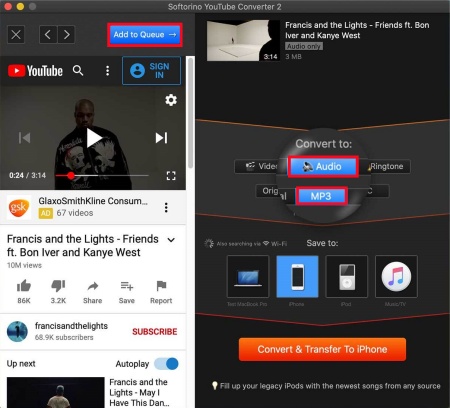Select the Audio conversion tab
450x408 pixels.
323,166
